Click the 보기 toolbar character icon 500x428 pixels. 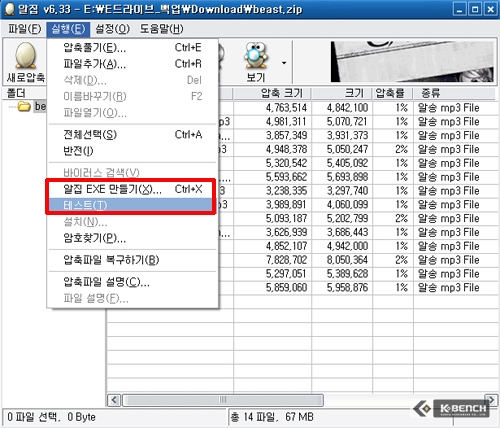(255, 55)
